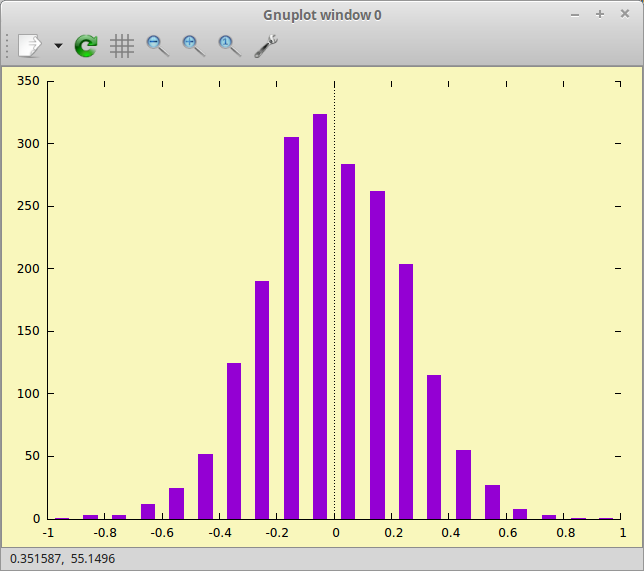Apply the next zoom settings
Image resolution: width=644 pixels, height=571 pixels.
[x=194, y=45]
